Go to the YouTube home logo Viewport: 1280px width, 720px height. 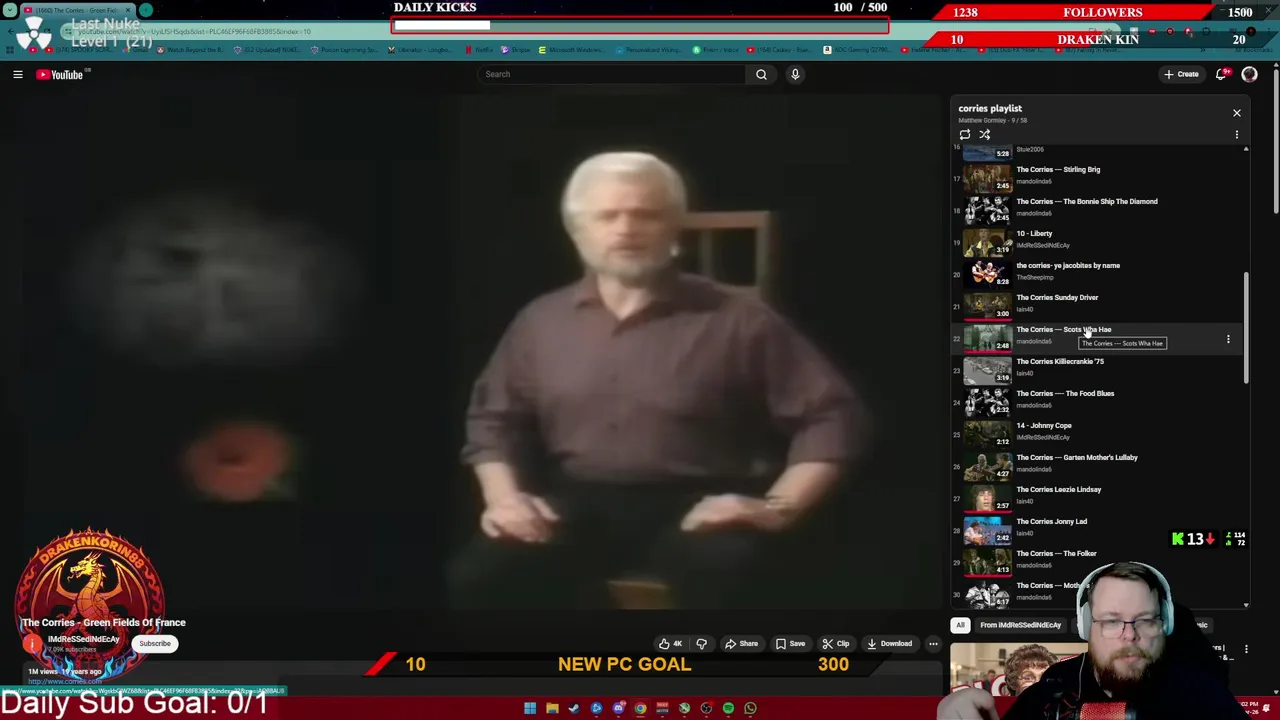point(60,74)
